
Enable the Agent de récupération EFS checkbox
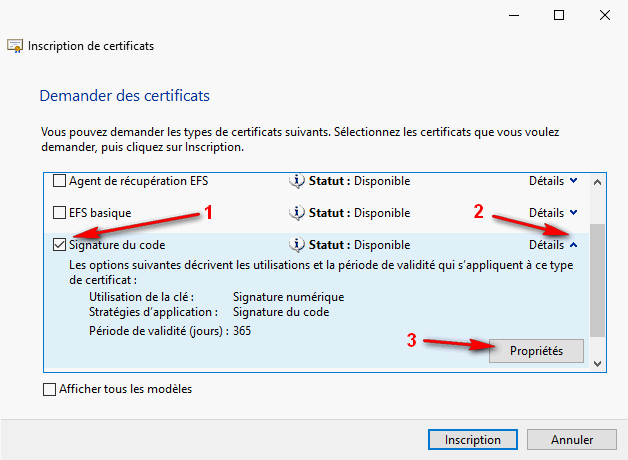[59, 181]
